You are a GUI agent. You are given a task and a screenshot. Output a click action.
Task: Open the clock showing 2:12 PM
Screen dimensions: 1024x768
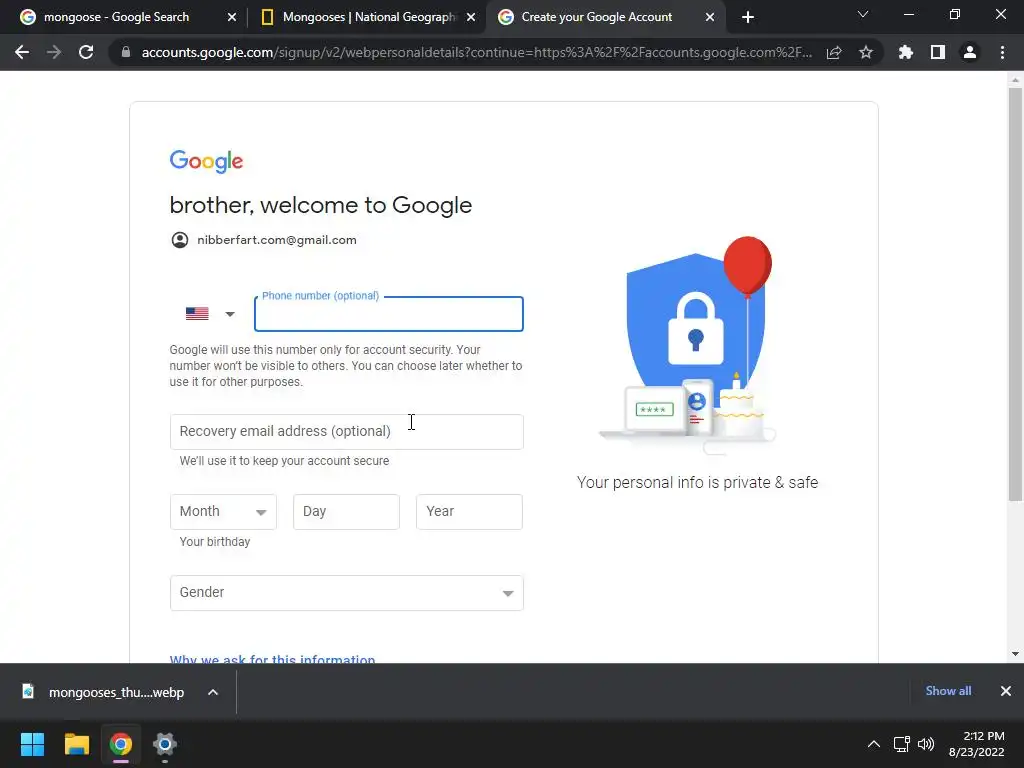point(976,744)
